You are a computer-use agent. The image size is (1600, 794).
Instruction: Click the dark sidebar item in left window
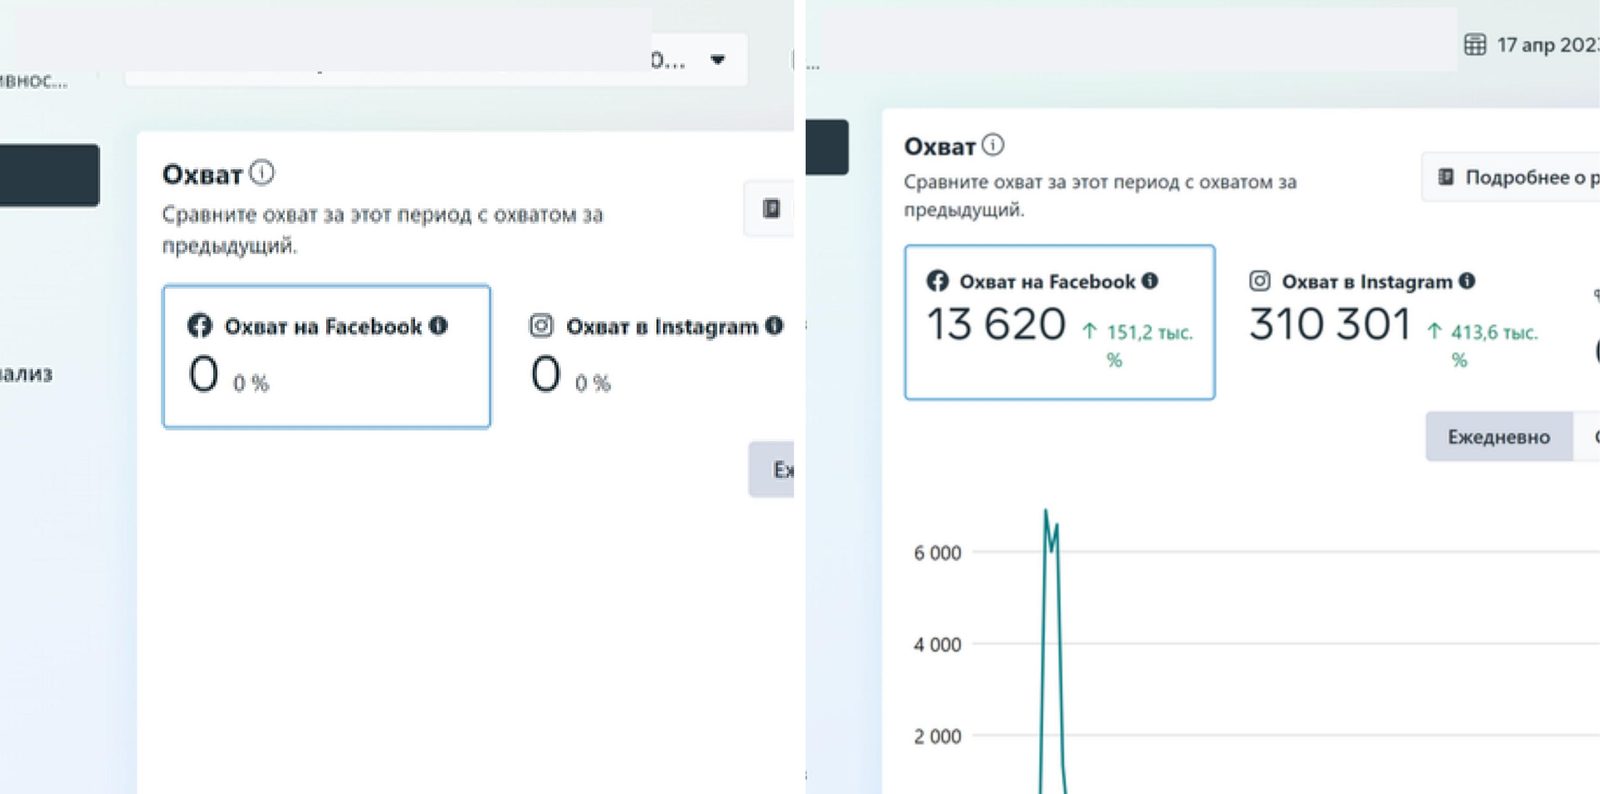(x=48, y=175)
